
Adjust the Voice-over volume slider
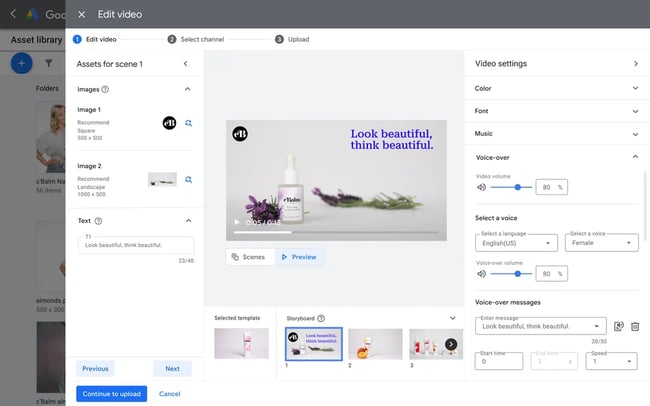click(518, 273)
